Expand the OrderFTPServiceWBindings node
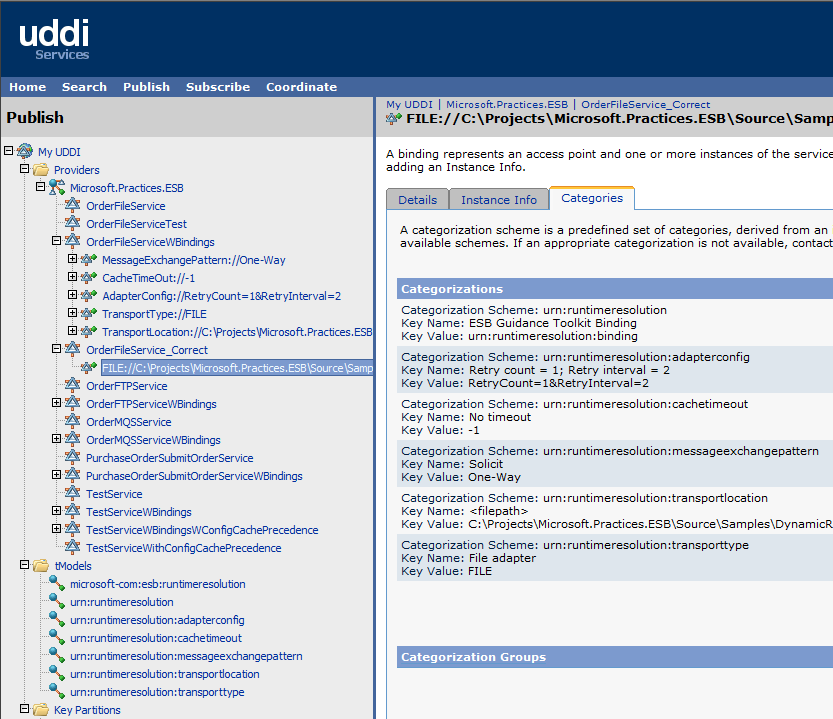 click(x=56, y=403)
